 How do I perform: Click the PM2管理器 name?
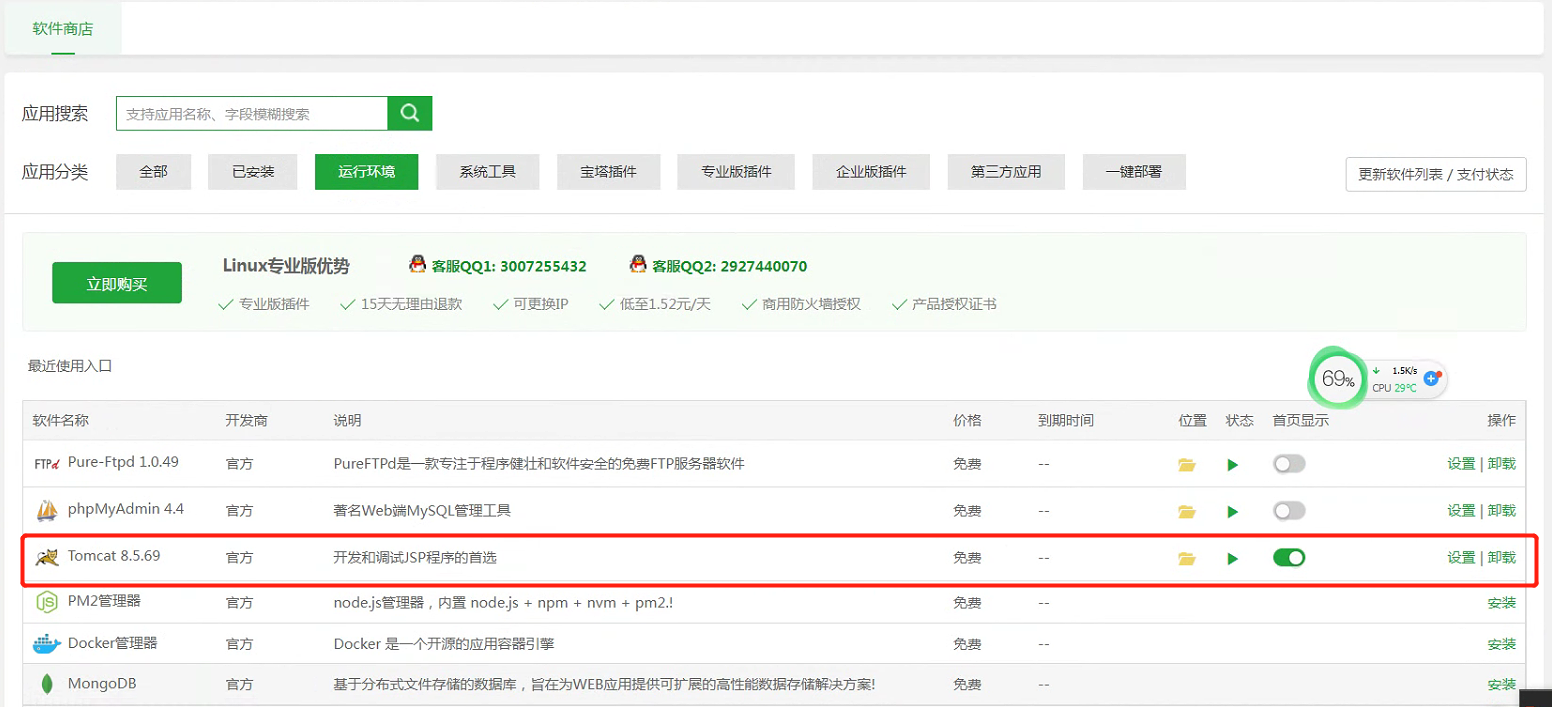104,601
